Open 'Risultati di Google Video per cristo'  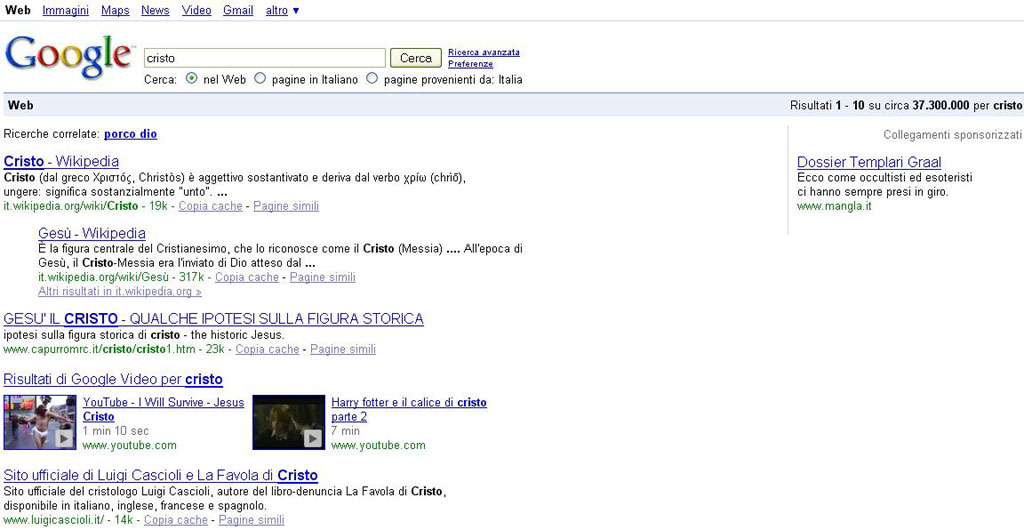point(113,379)
